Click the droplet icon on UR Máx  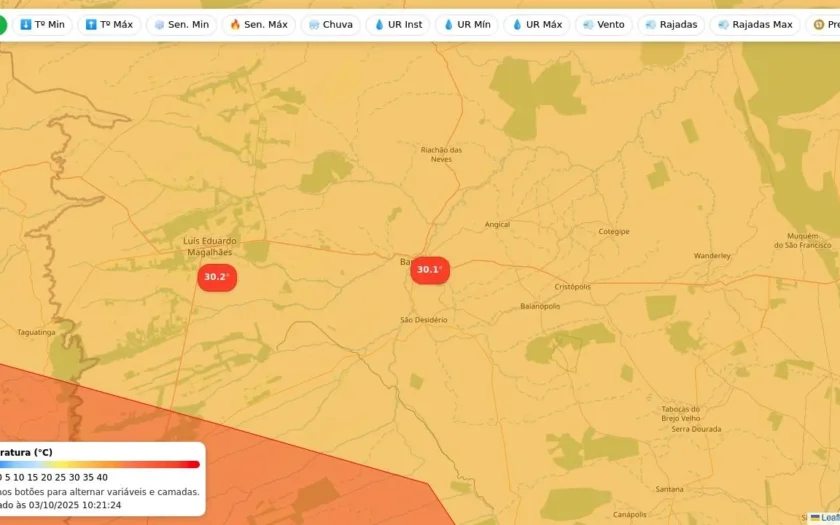517,25
